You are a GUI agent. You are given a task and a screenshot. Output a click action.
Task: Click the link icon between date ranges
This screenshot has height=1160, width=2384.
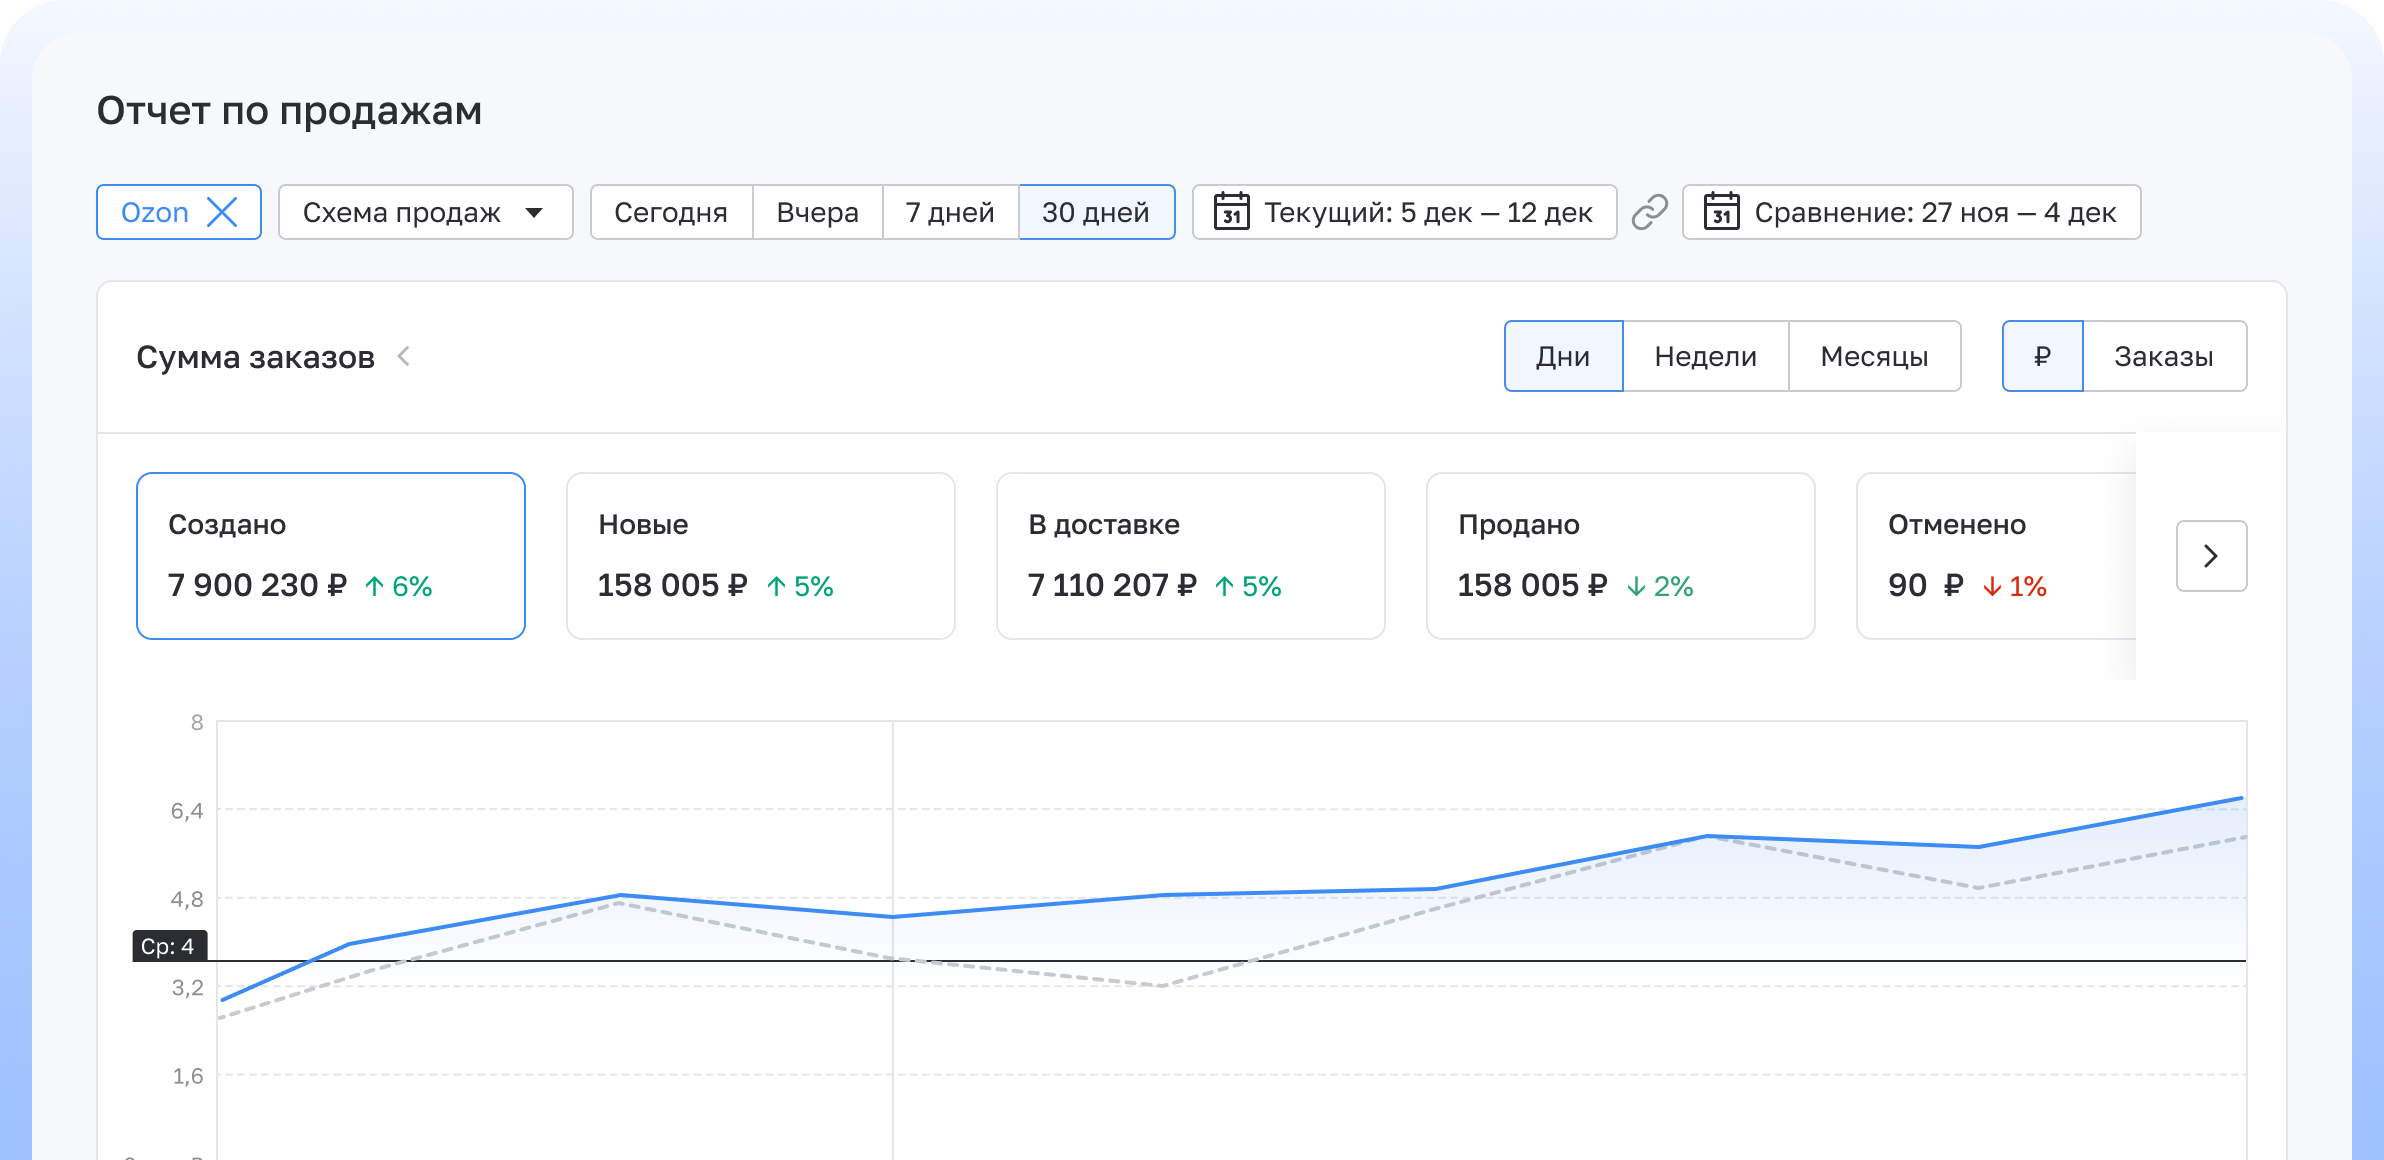1650,212
